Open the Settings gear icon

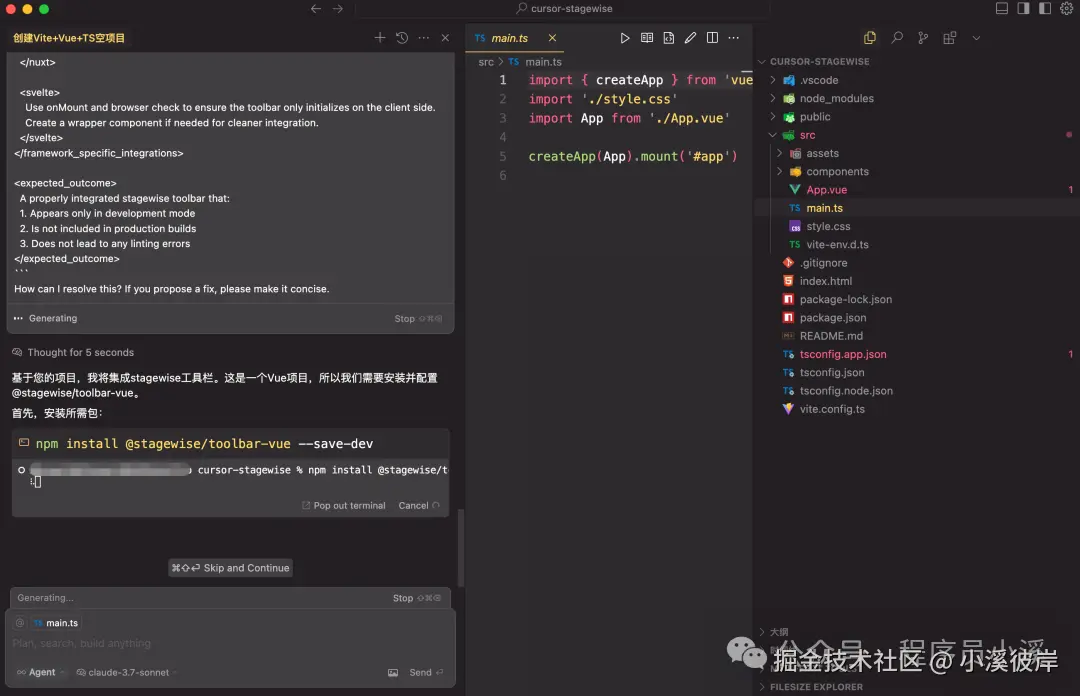click(x=1066, y=8)
